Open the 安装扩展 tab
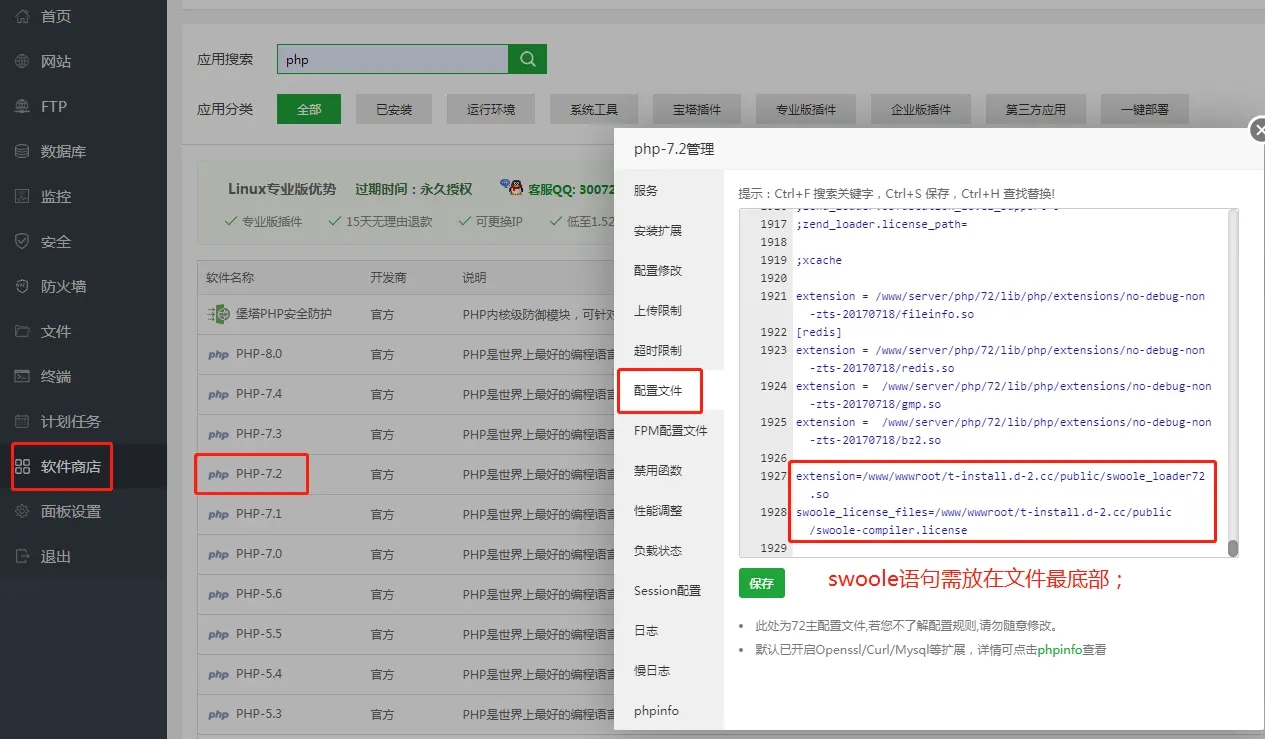The height and width of the screenshot is (739, 1265). [658, 231]
